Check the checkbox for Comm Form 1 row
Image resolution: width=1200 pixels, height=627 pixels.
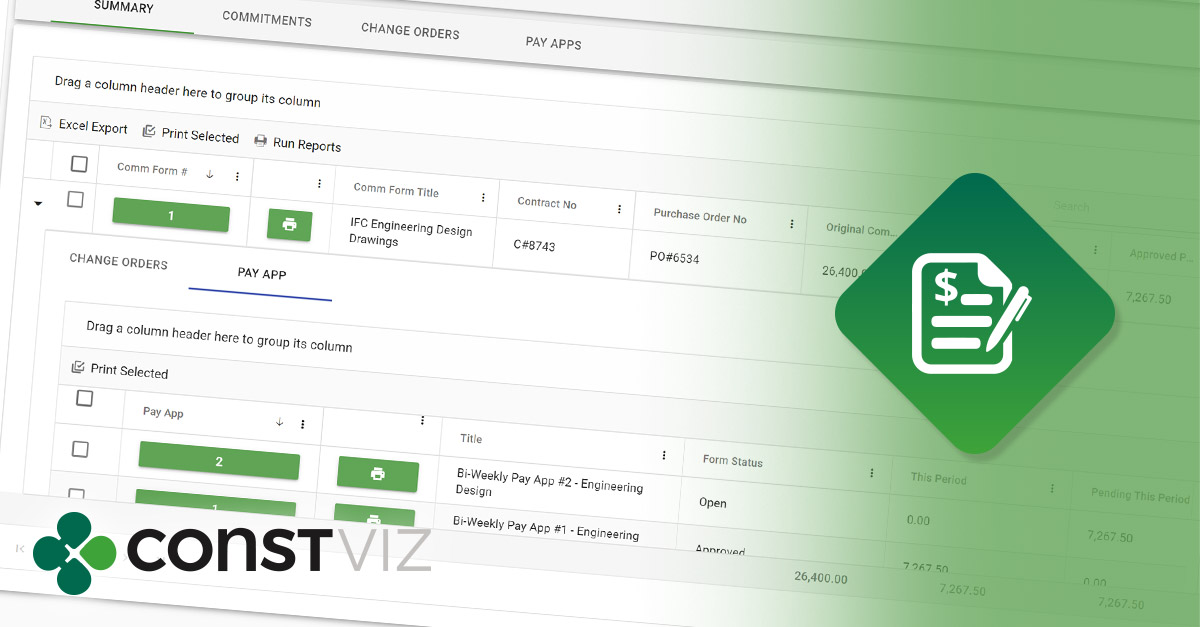pos(75,198)
